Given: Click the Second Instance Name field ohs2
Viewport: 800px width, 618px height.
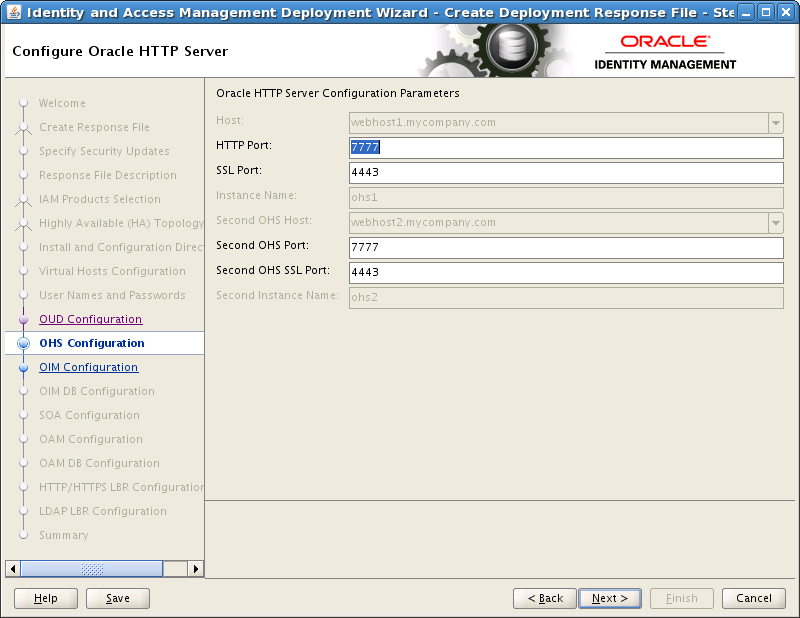Looking at the screenshot, I should coord(566,298).
